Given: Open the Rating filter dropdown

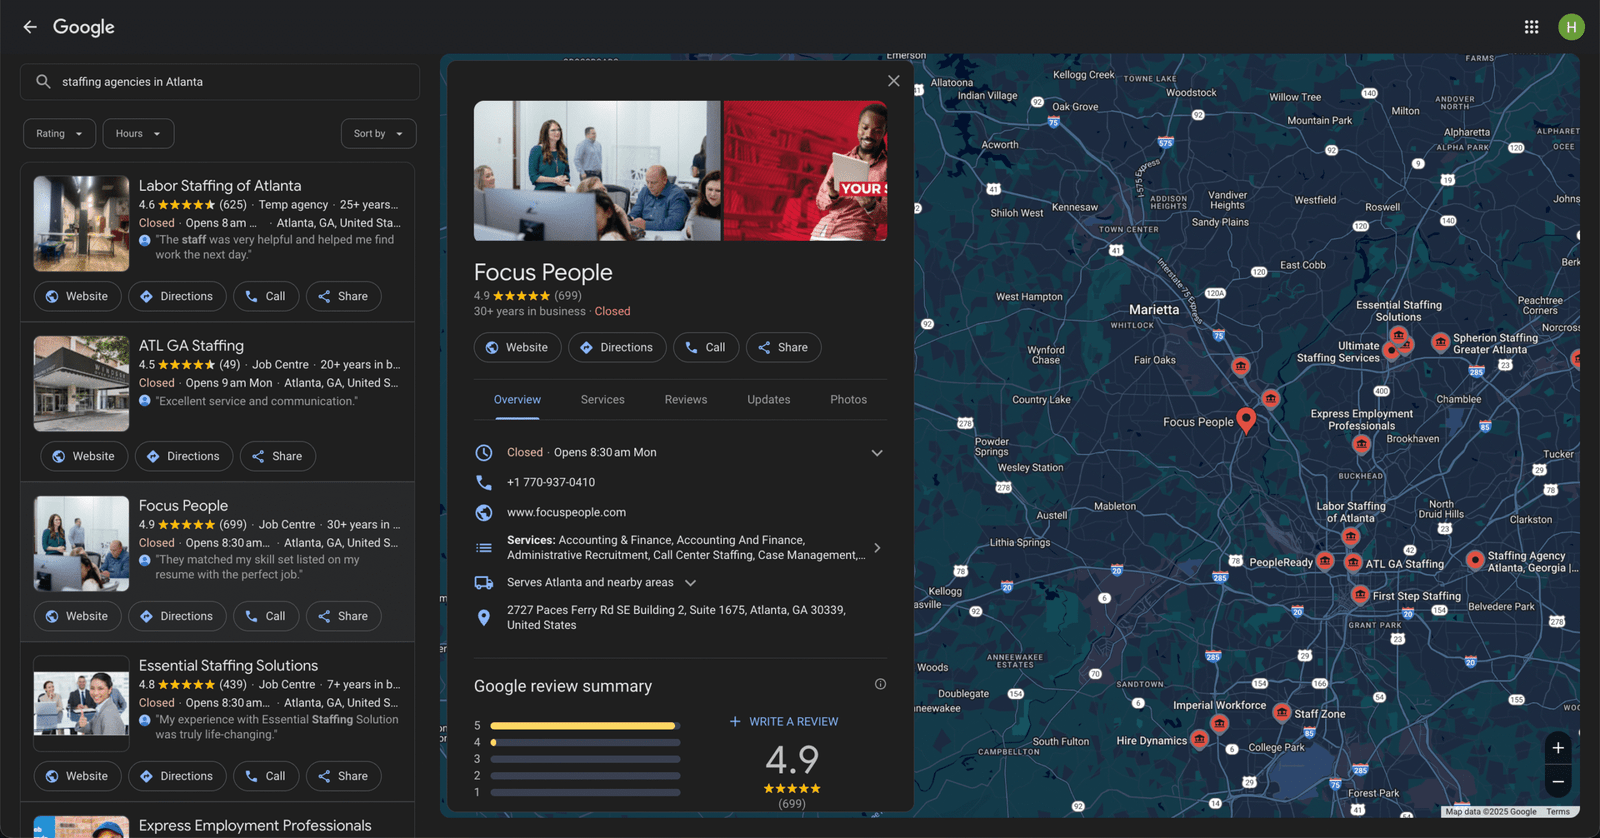Looking at the screenshot, I should [60, 134].
